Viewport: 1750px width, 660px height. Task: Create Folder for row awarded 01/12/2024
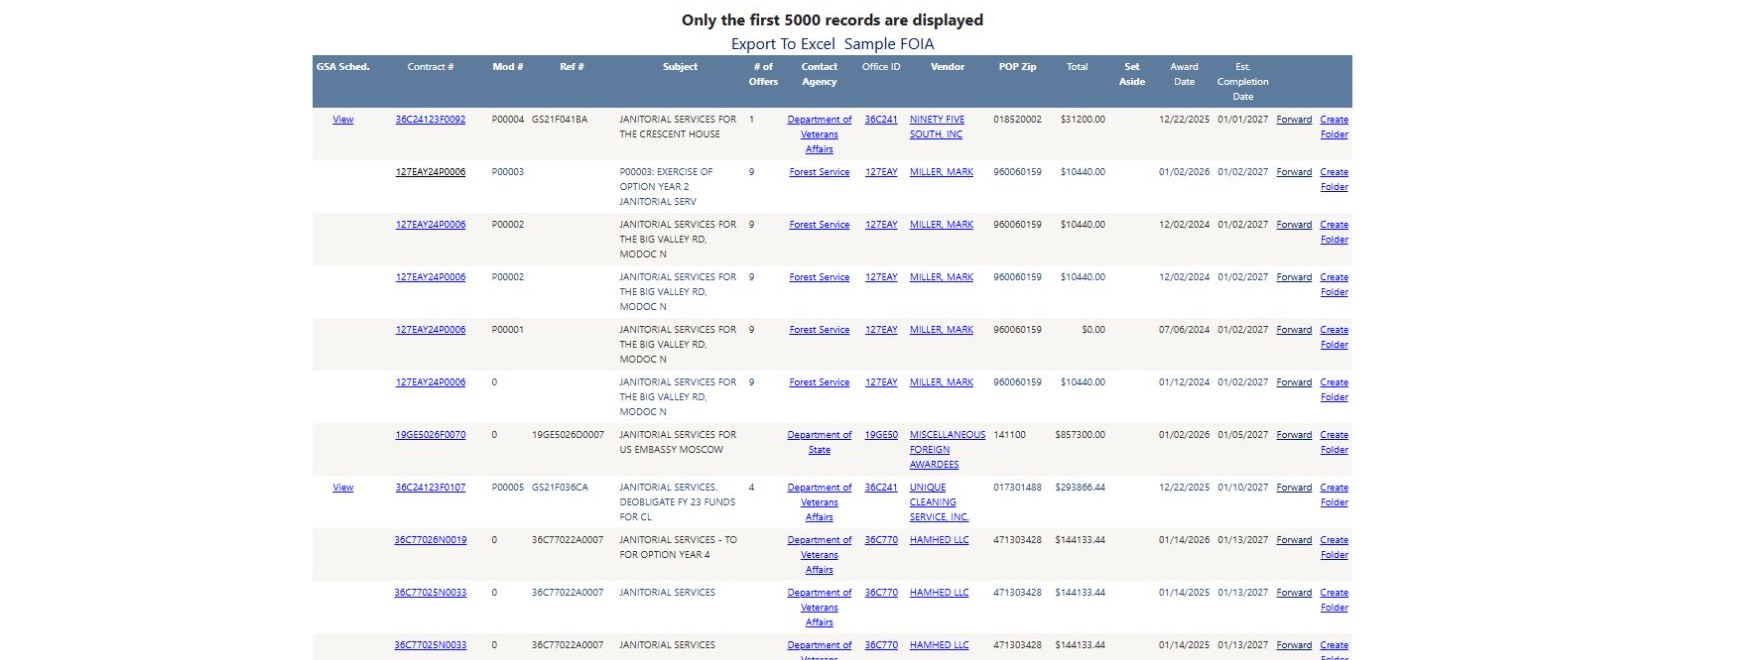[x=1334, y=390]
